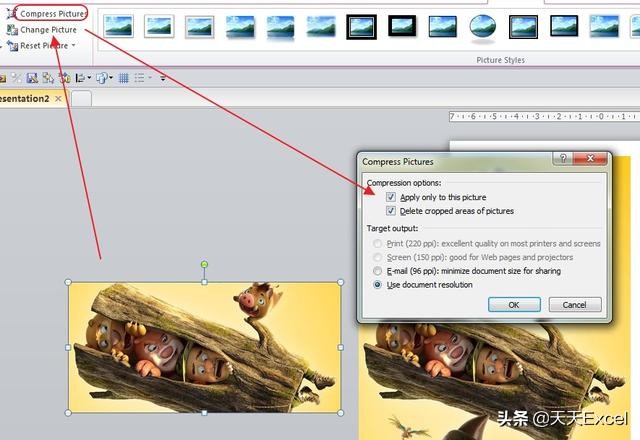Select the Print (220 ppi) option

click(x=378, y=244)
